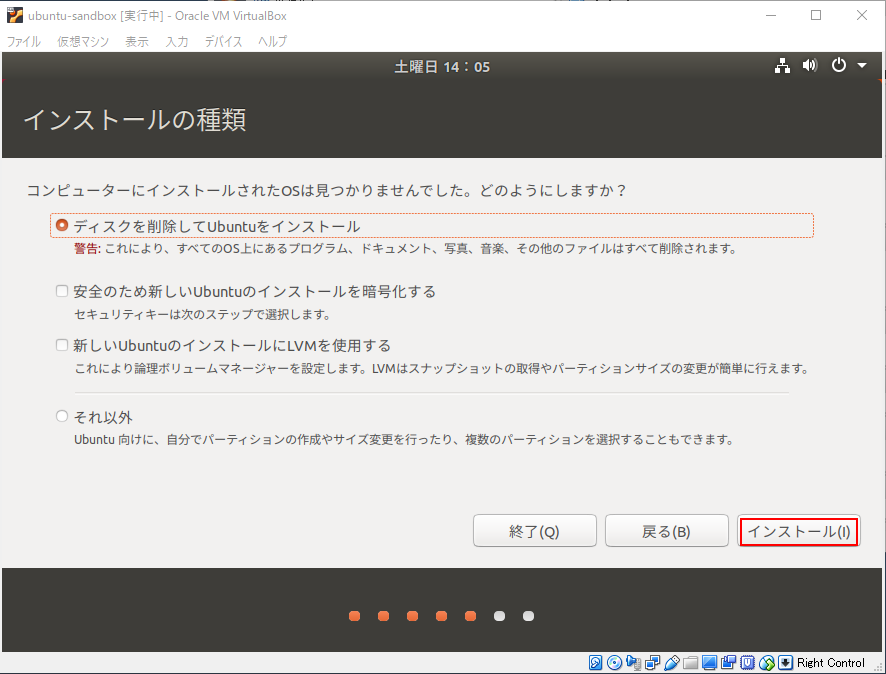Click the hard disk activity status icon
This screenshot has height=674, width=886.
click(595, 662)
